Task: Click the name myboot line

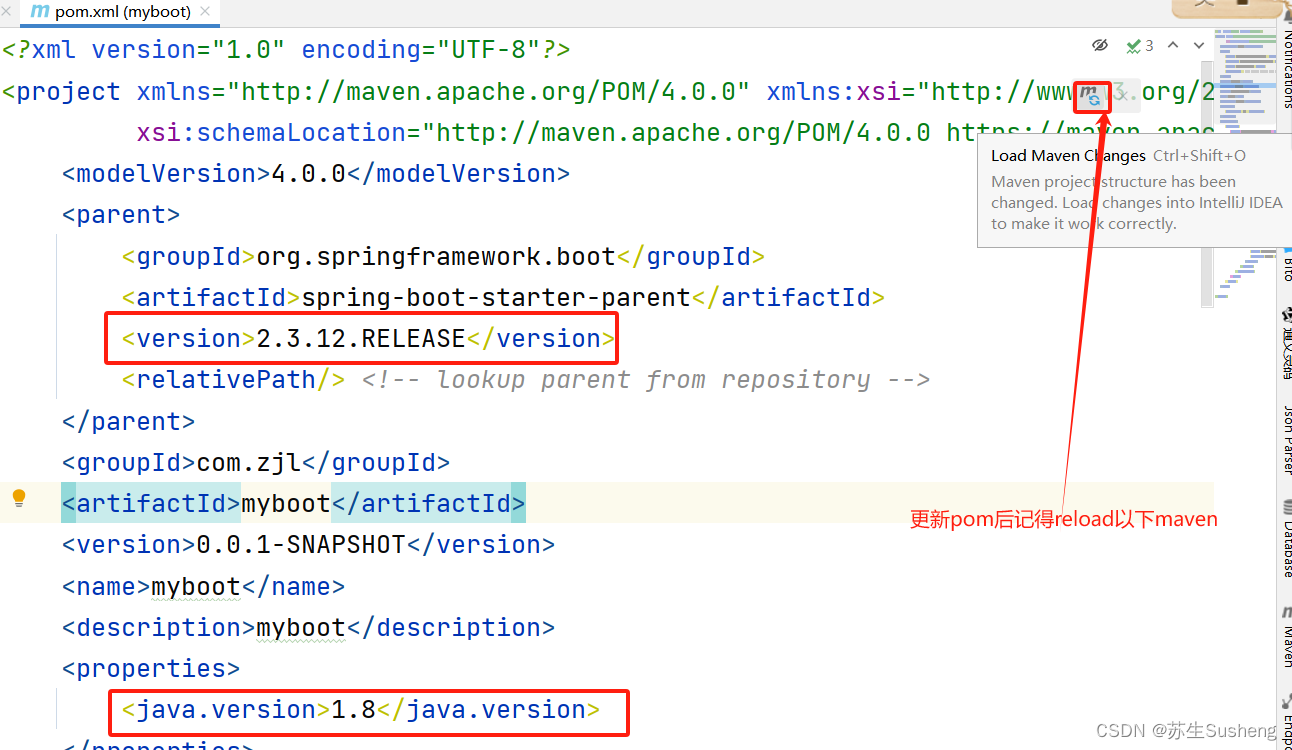Action: [203, 586]
